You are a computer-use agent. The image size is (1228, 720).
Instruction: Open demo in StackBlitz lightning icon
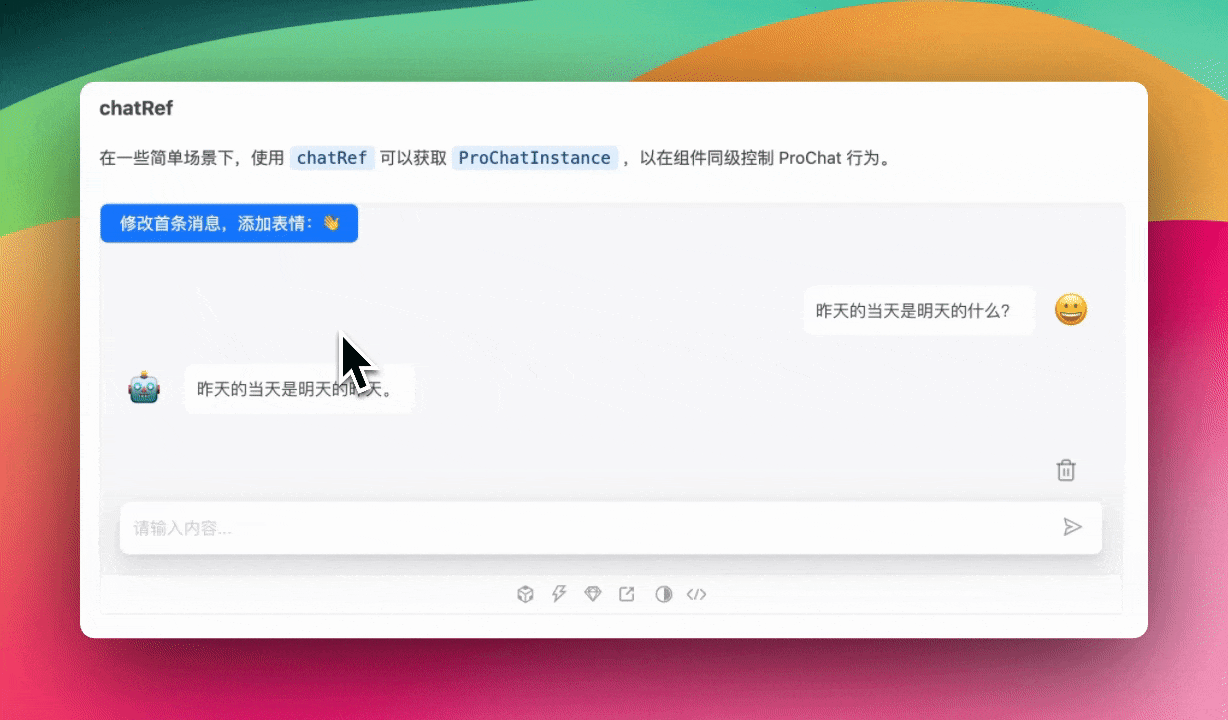coord(559,594)
